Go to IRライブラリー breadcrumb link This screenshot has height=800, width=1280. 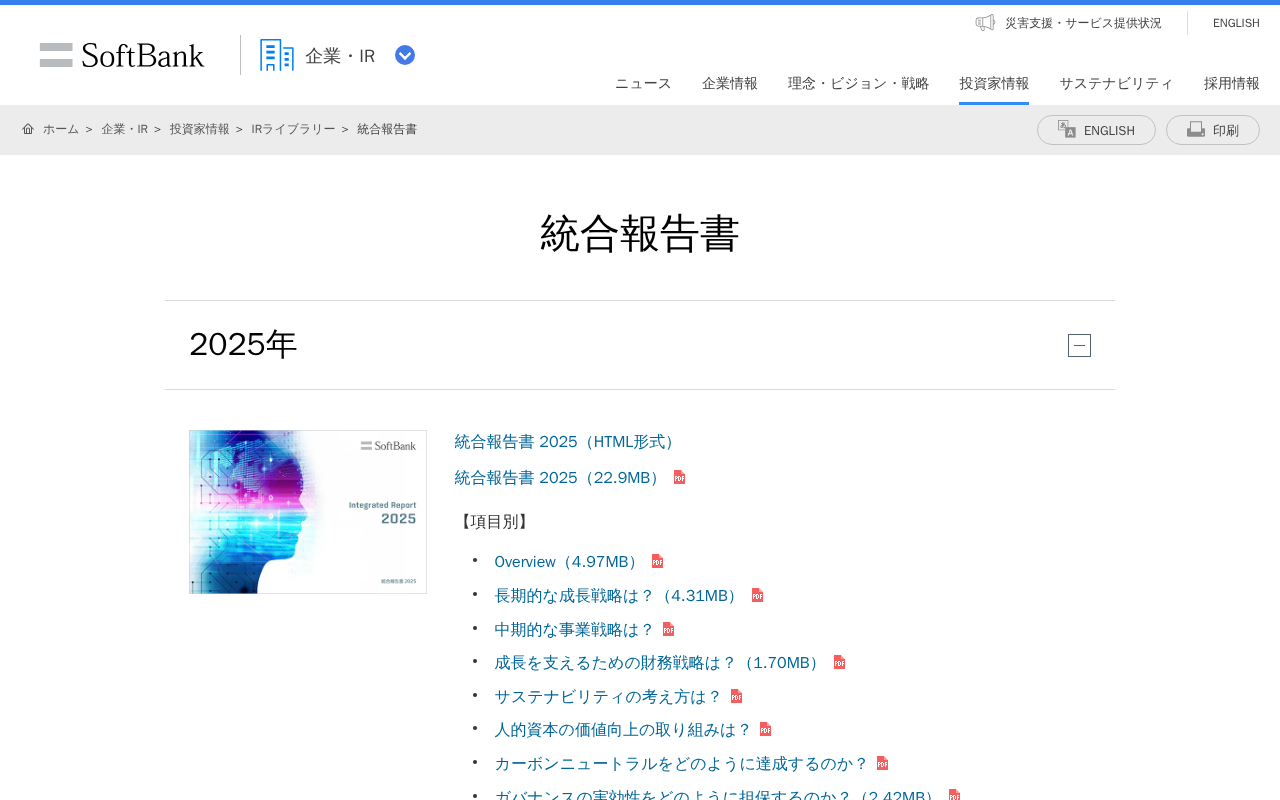tap(293, 129)
